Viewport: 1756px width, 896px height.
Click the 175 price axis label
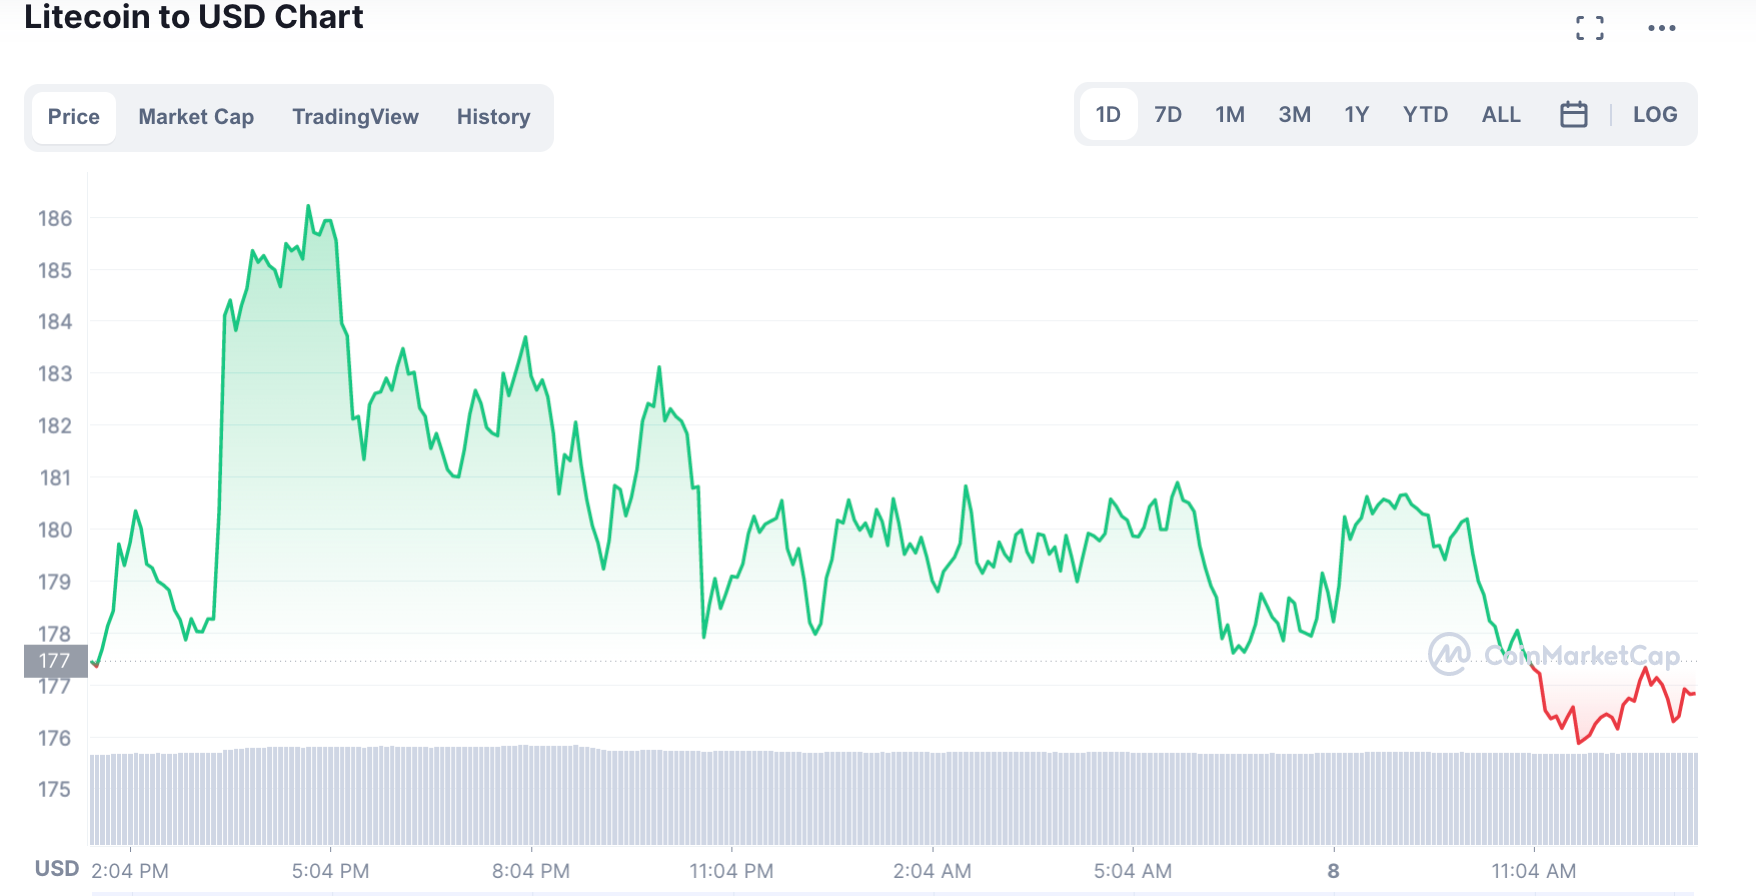[55, 790]
